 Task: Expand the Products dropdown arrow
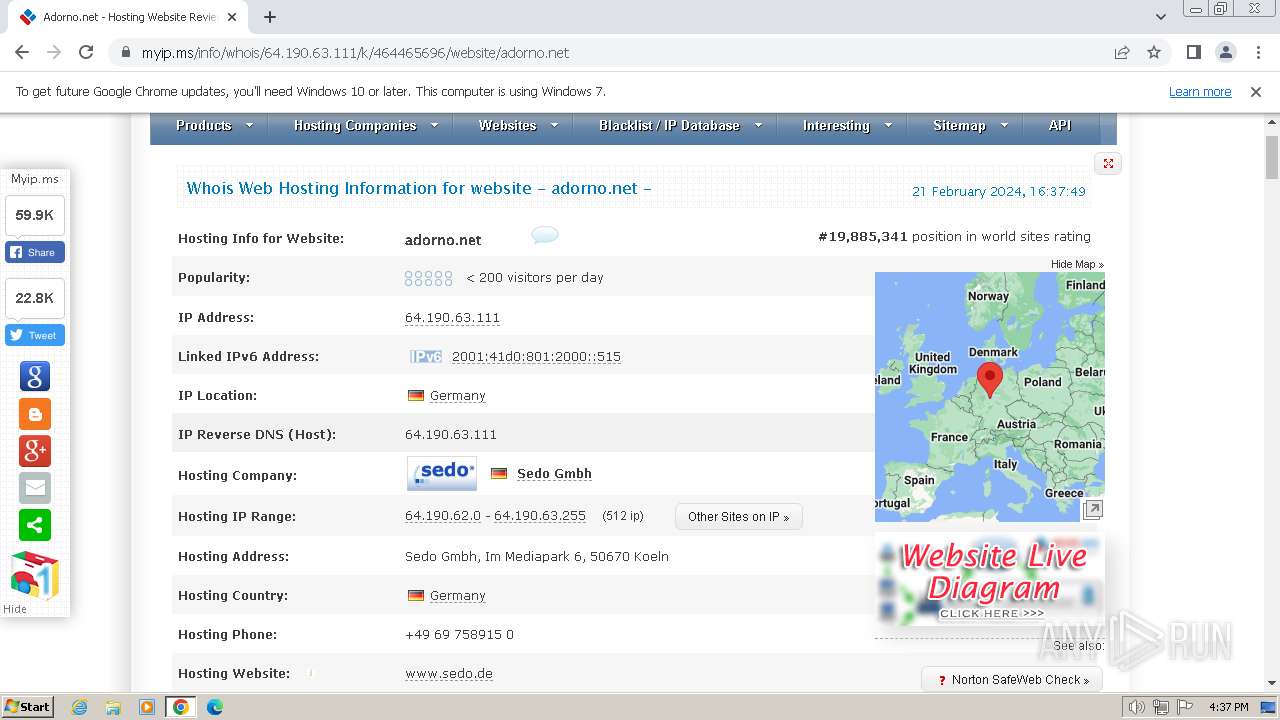point(249,125)
